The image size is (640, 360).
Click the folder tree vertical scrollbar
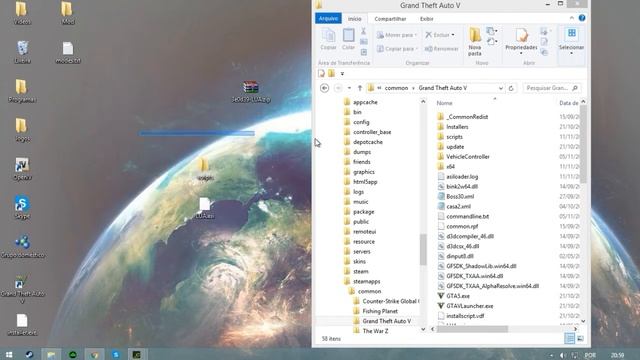(423, 250)
